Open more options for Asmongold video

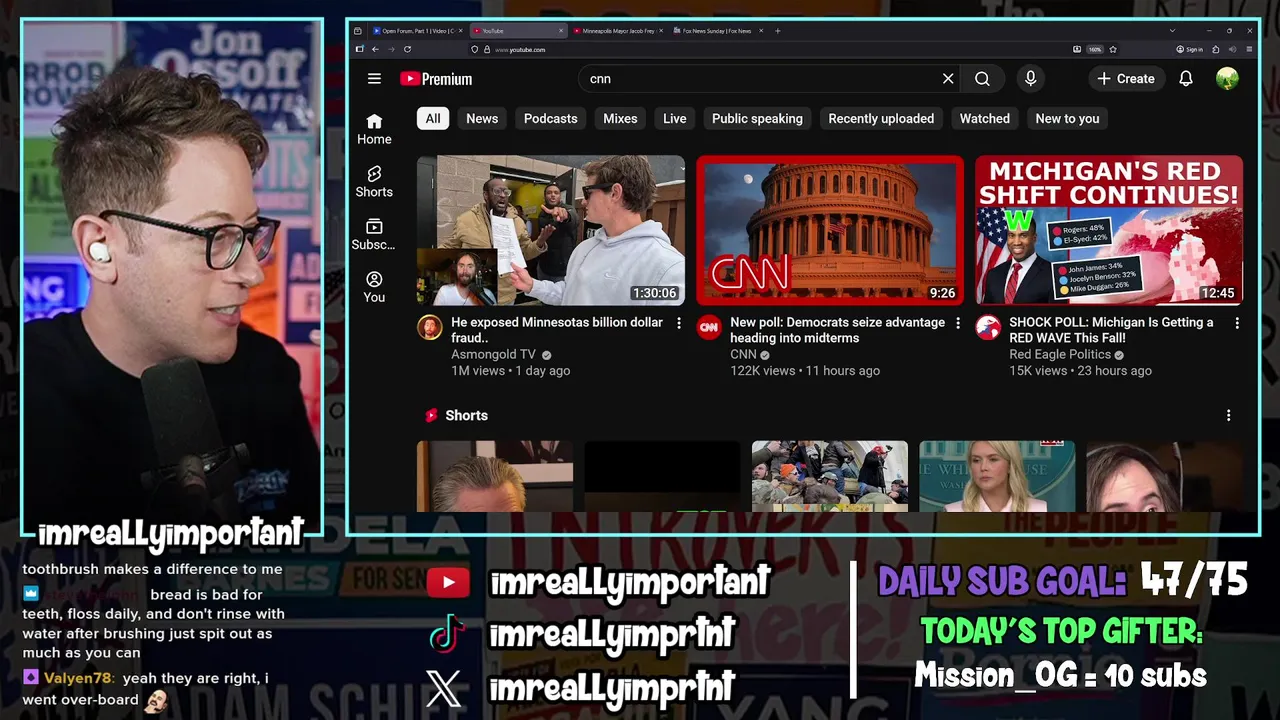pos(679,323)
